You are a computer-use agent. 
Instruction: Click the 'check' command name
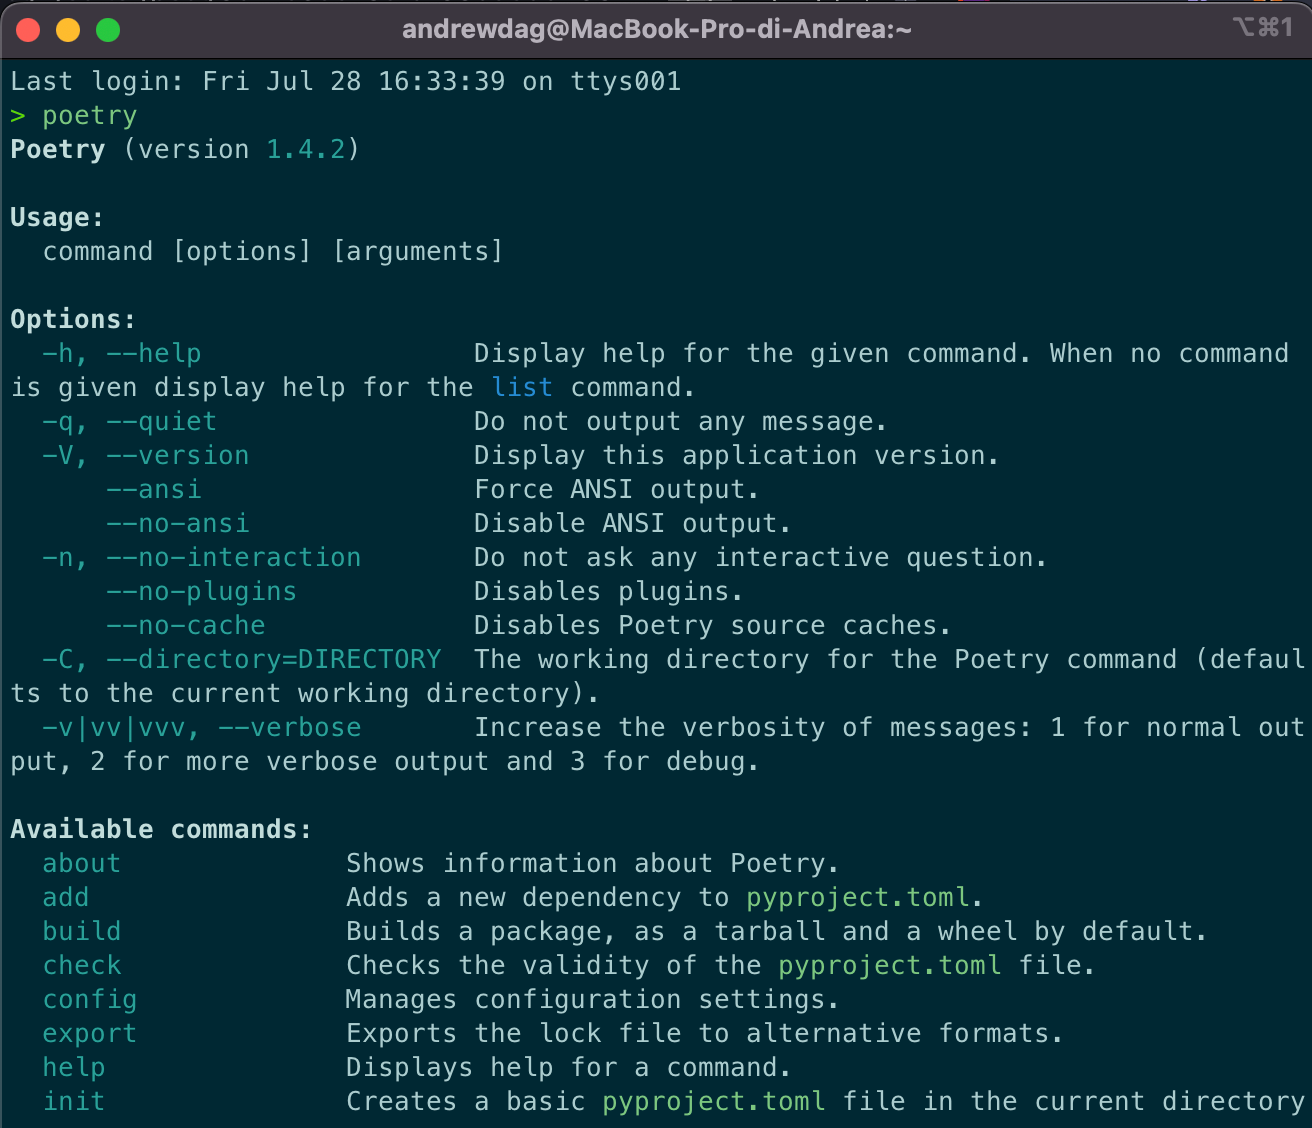click(x=82, y=965)
